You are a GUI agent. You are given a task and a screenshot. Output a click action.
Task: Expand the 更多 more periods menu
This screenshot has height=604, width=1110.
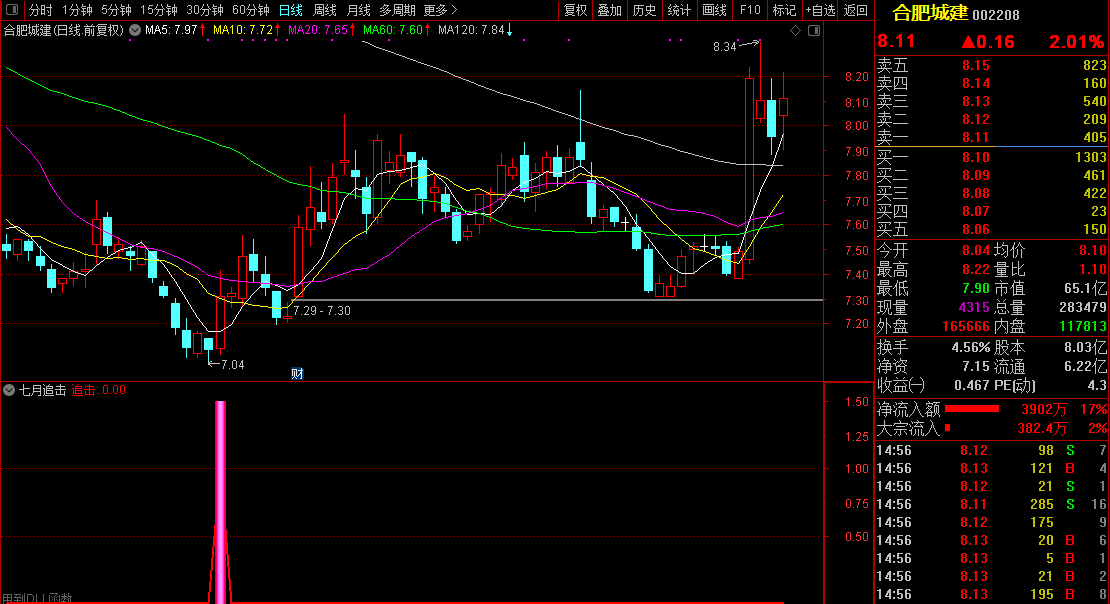tap(440, 10)
